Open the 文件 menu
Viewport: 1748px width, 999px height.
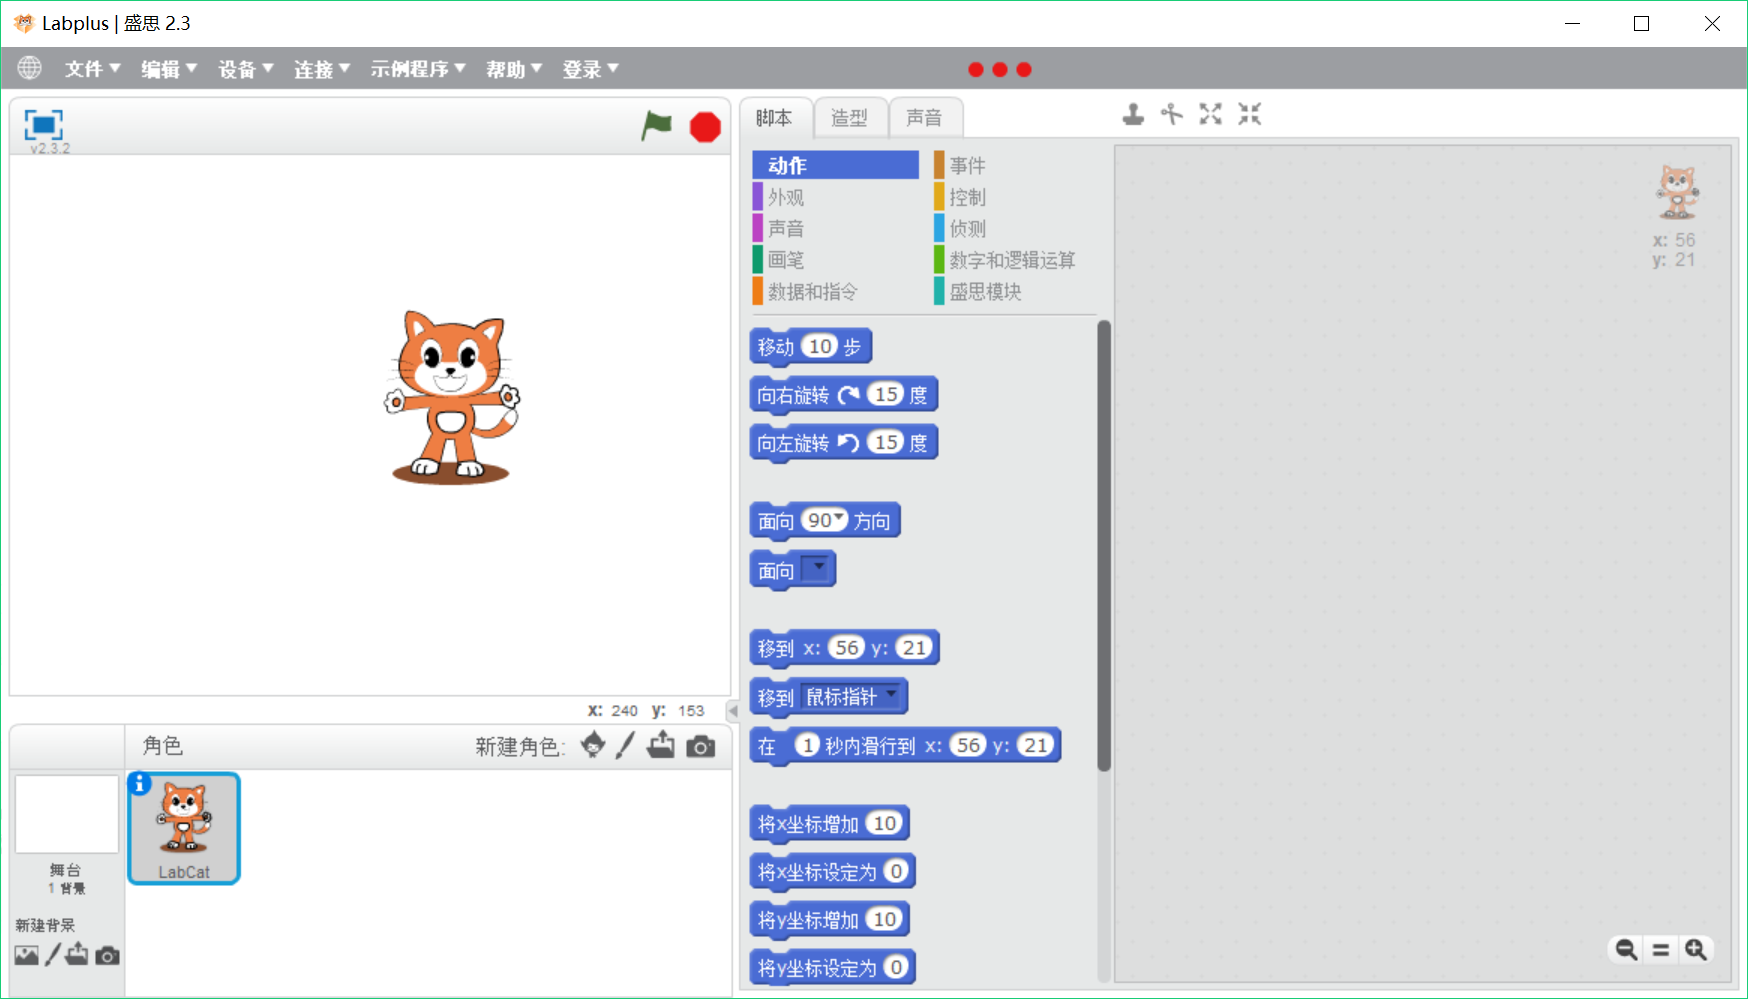click(x=92, y=69)
